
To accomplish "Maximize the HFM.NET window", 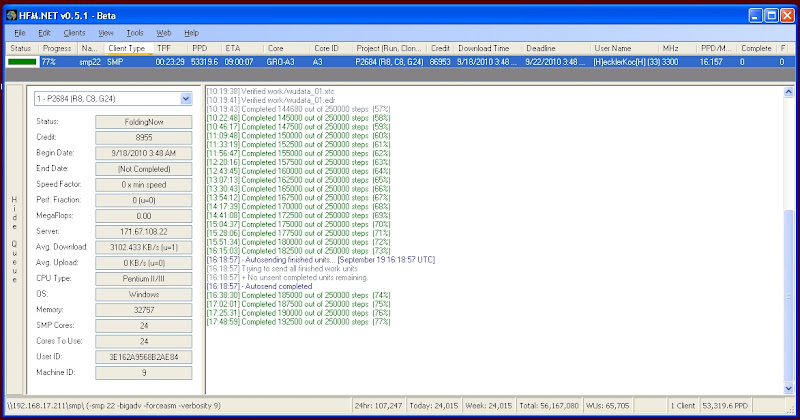I will coord(772,16).
